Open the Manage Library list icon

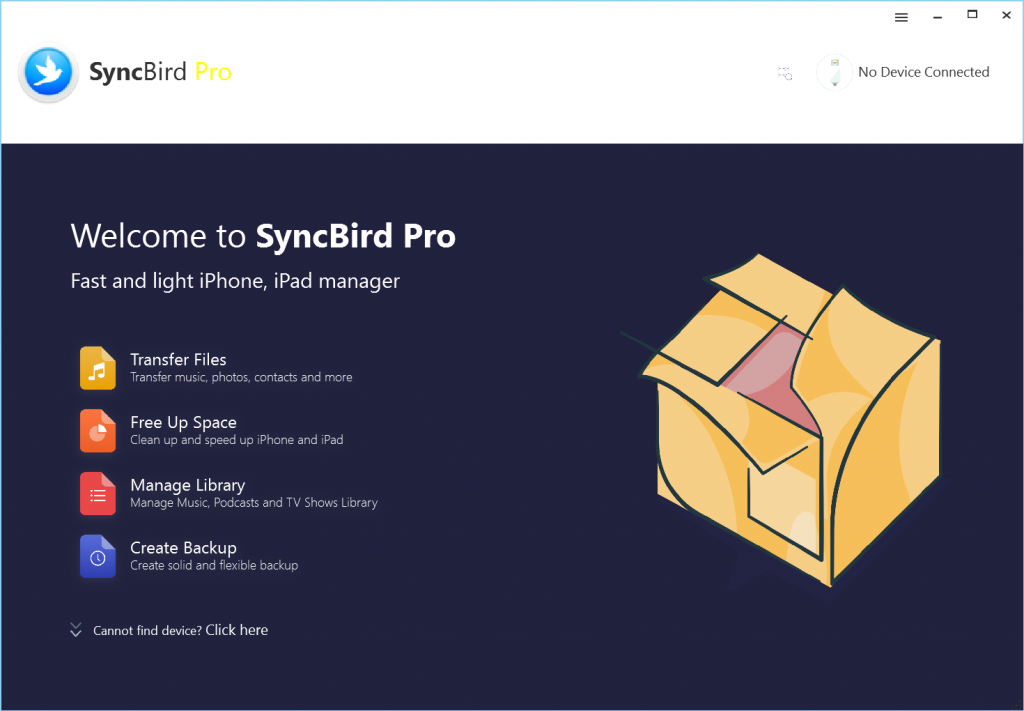pyautogui.click(x=98, y=493)
